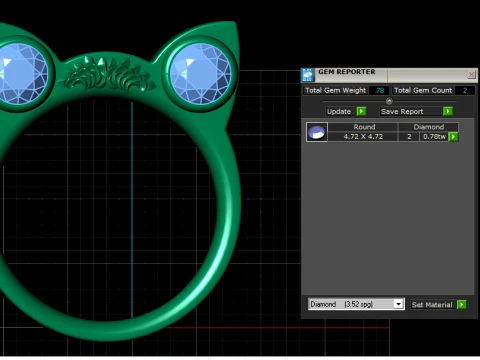Click the Total Gem Count value 2
This screenshot has height=360, width=480.
[465, 90]
